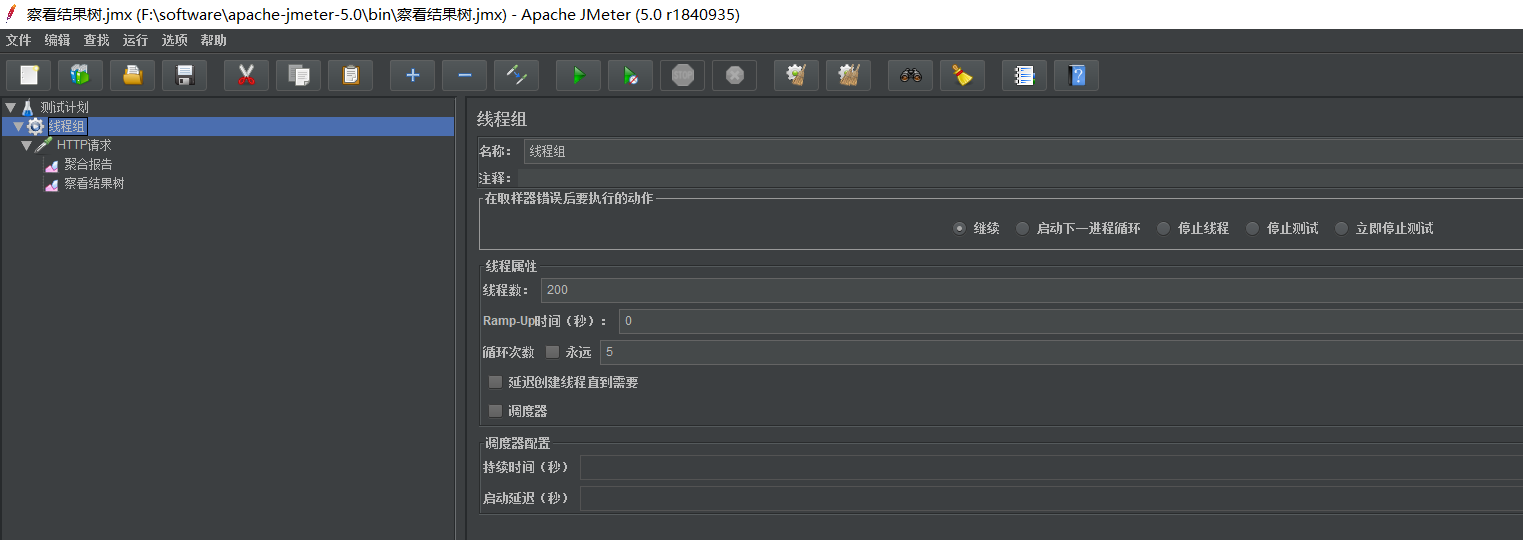Click the Ramp-Up时间 field
Image resolution: width=1523 pixels, height=540 pixels.
1071,321
